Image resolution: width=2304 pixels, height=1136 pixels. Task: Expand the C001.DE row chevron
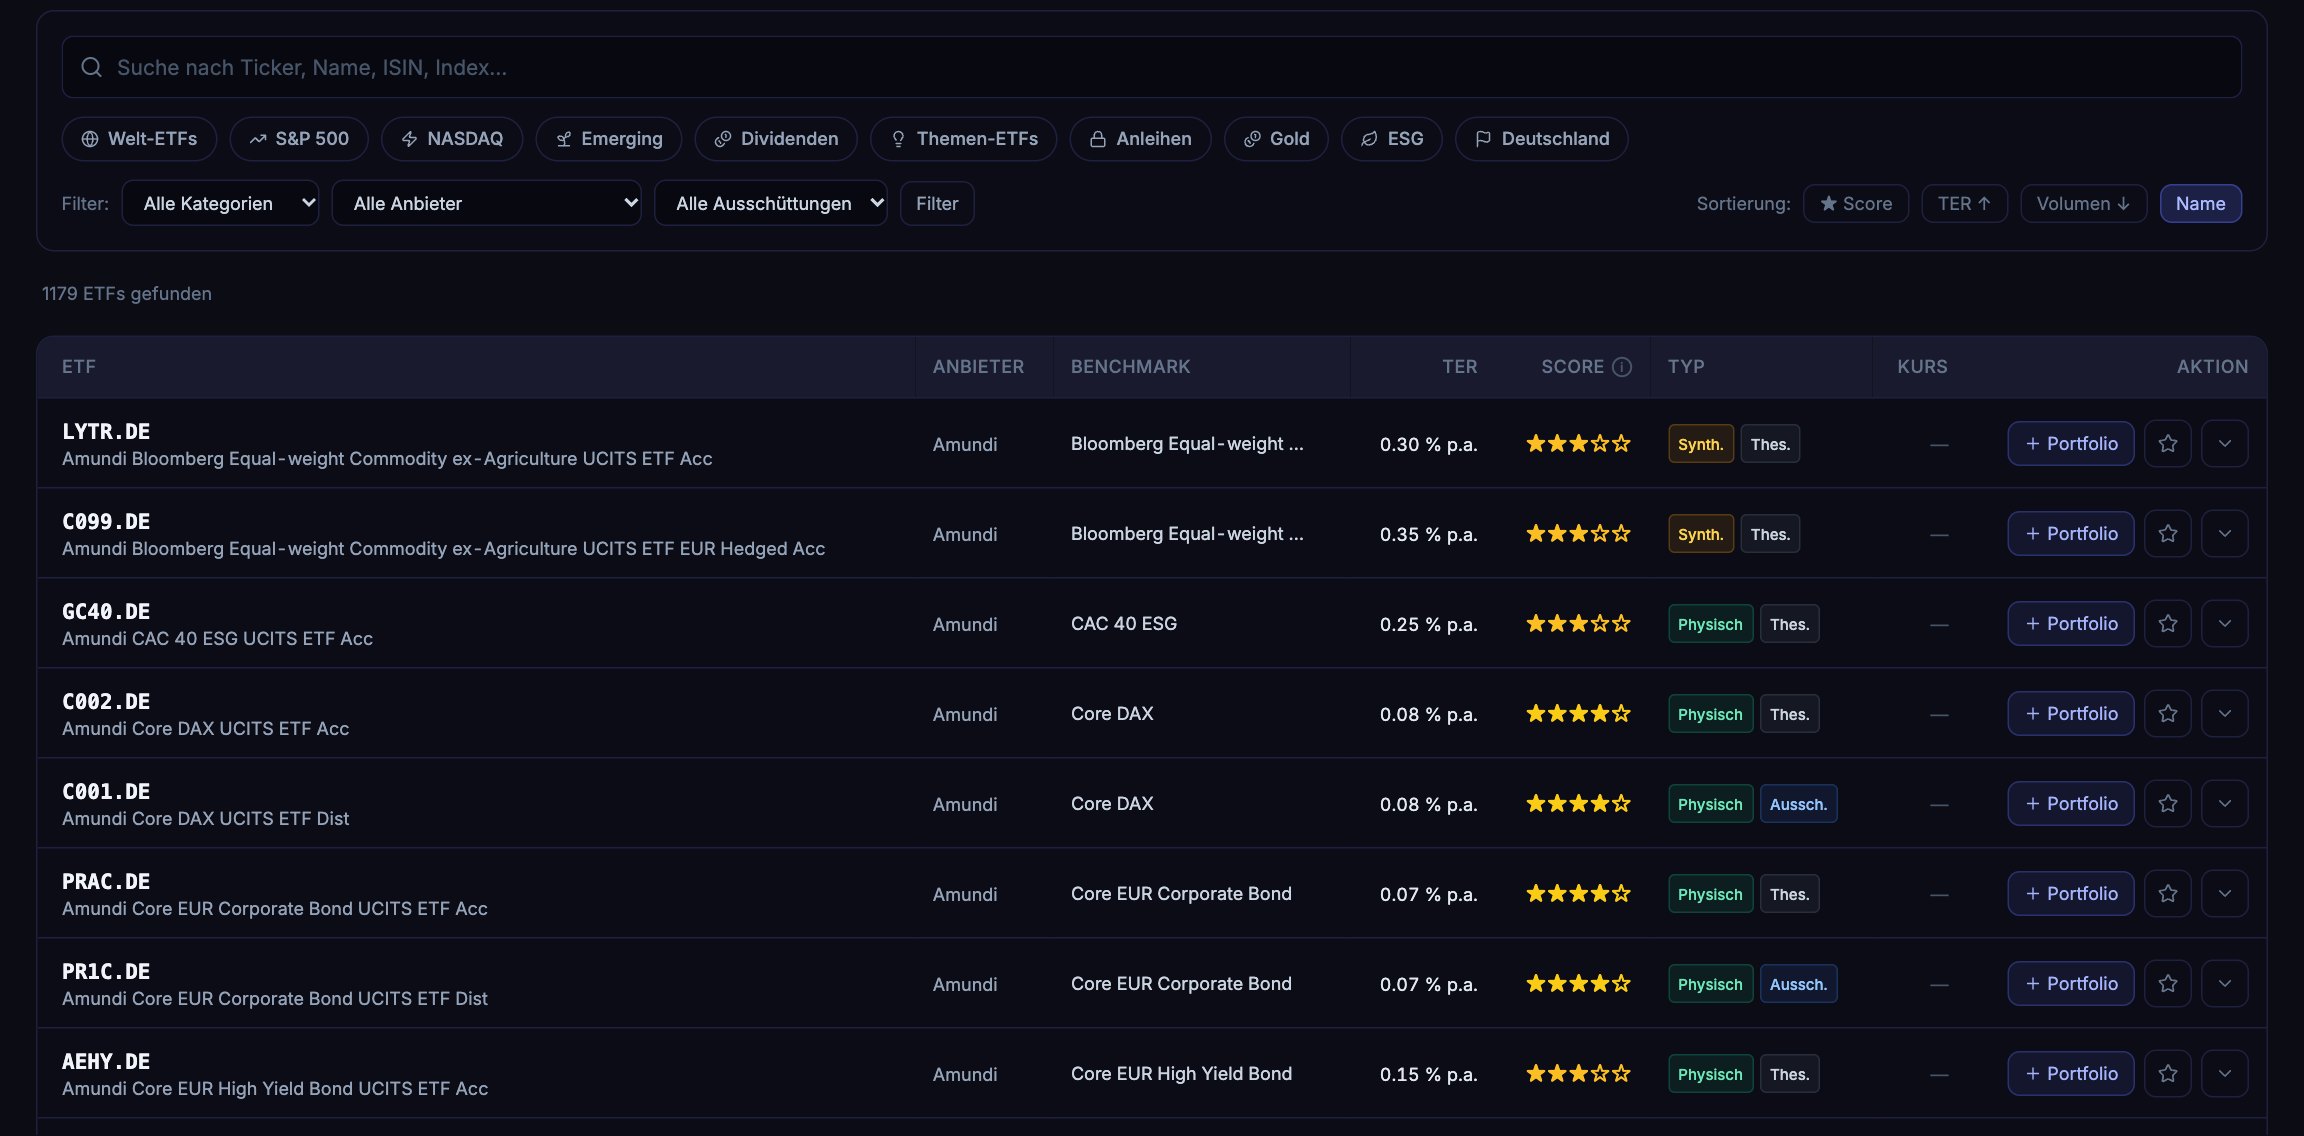2225,804
